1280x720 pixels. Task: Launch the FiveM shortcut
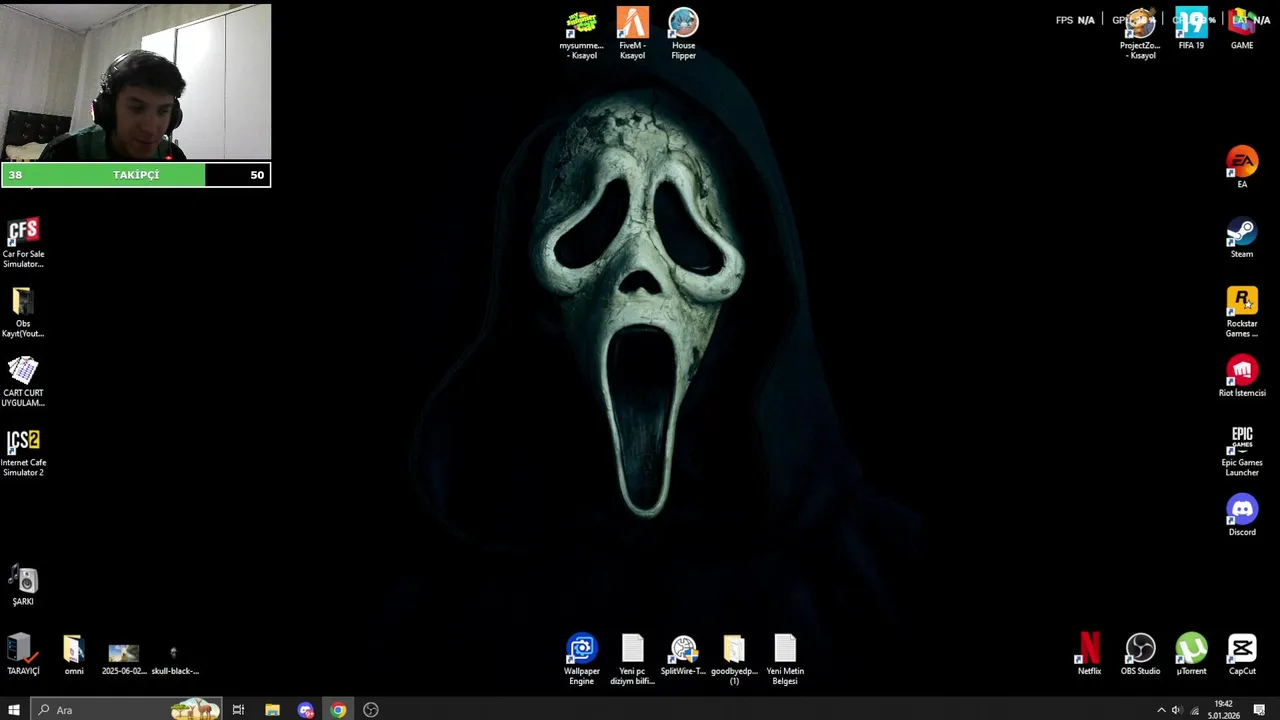[x=632, y=33]
